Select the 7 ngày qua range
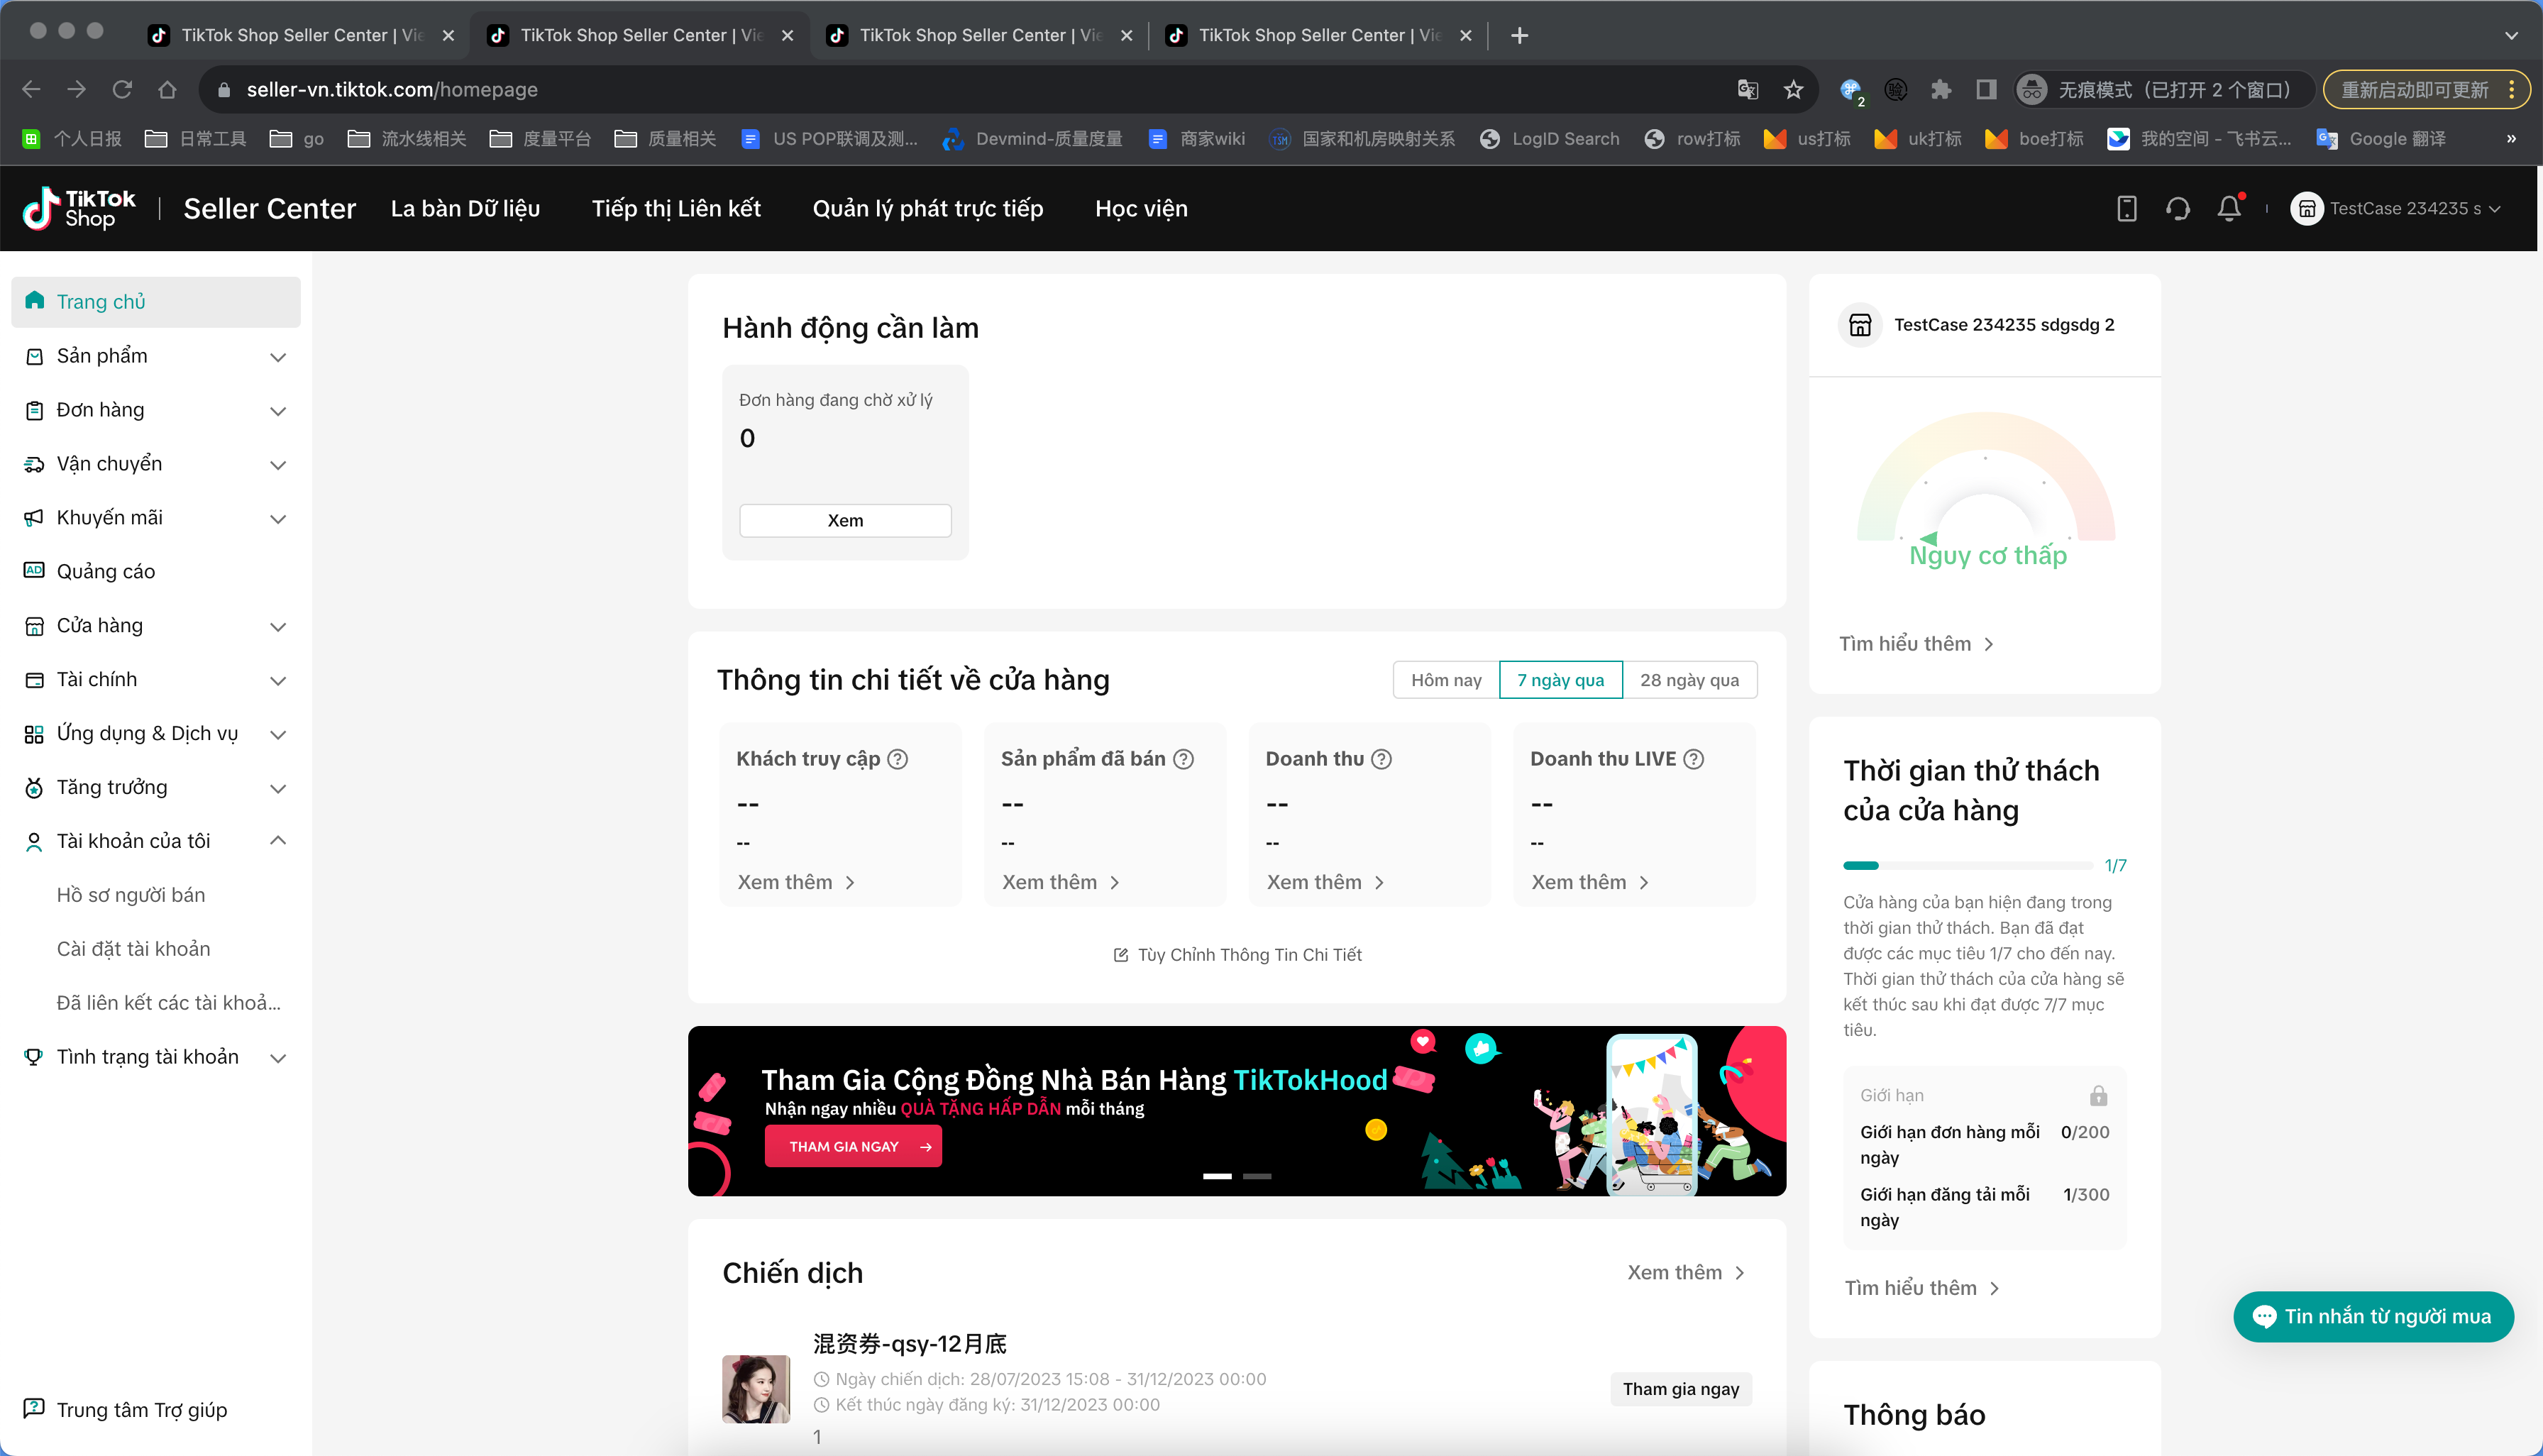The width and height of the screenshot is (2543, 1456). pyautogui.click(x=1560, y=680)
